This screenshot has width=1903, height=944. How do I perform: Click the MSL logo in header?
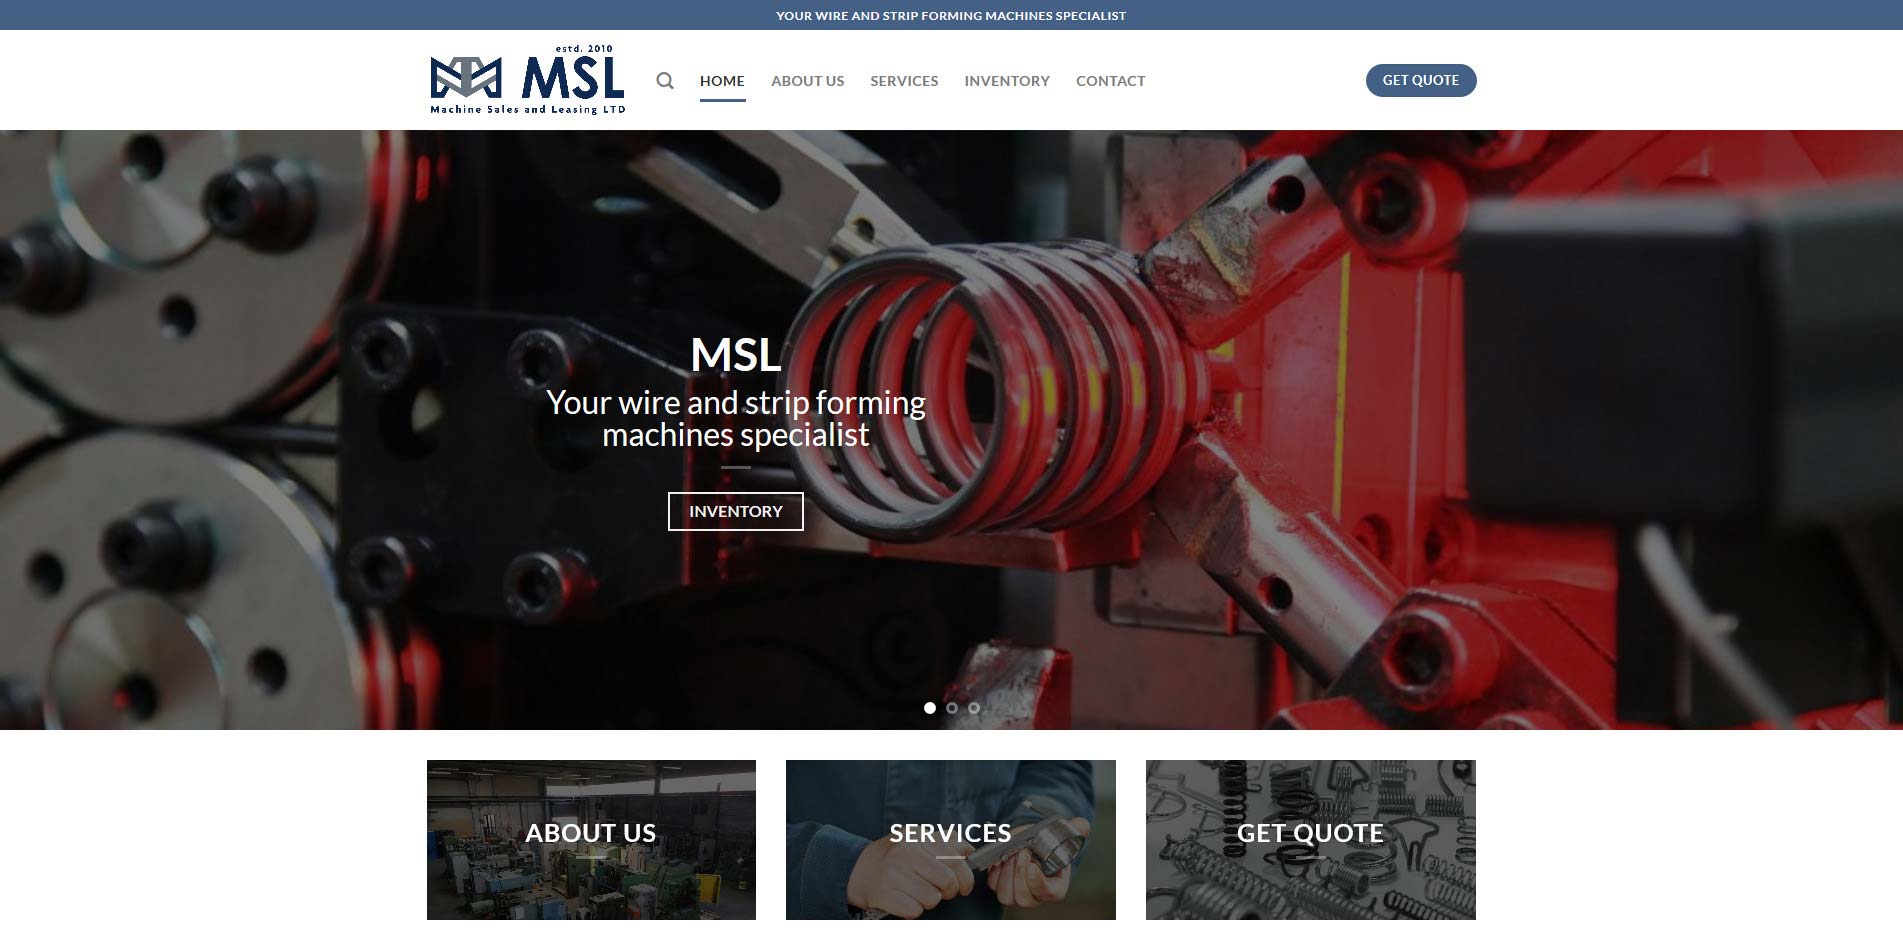(528, 80)
